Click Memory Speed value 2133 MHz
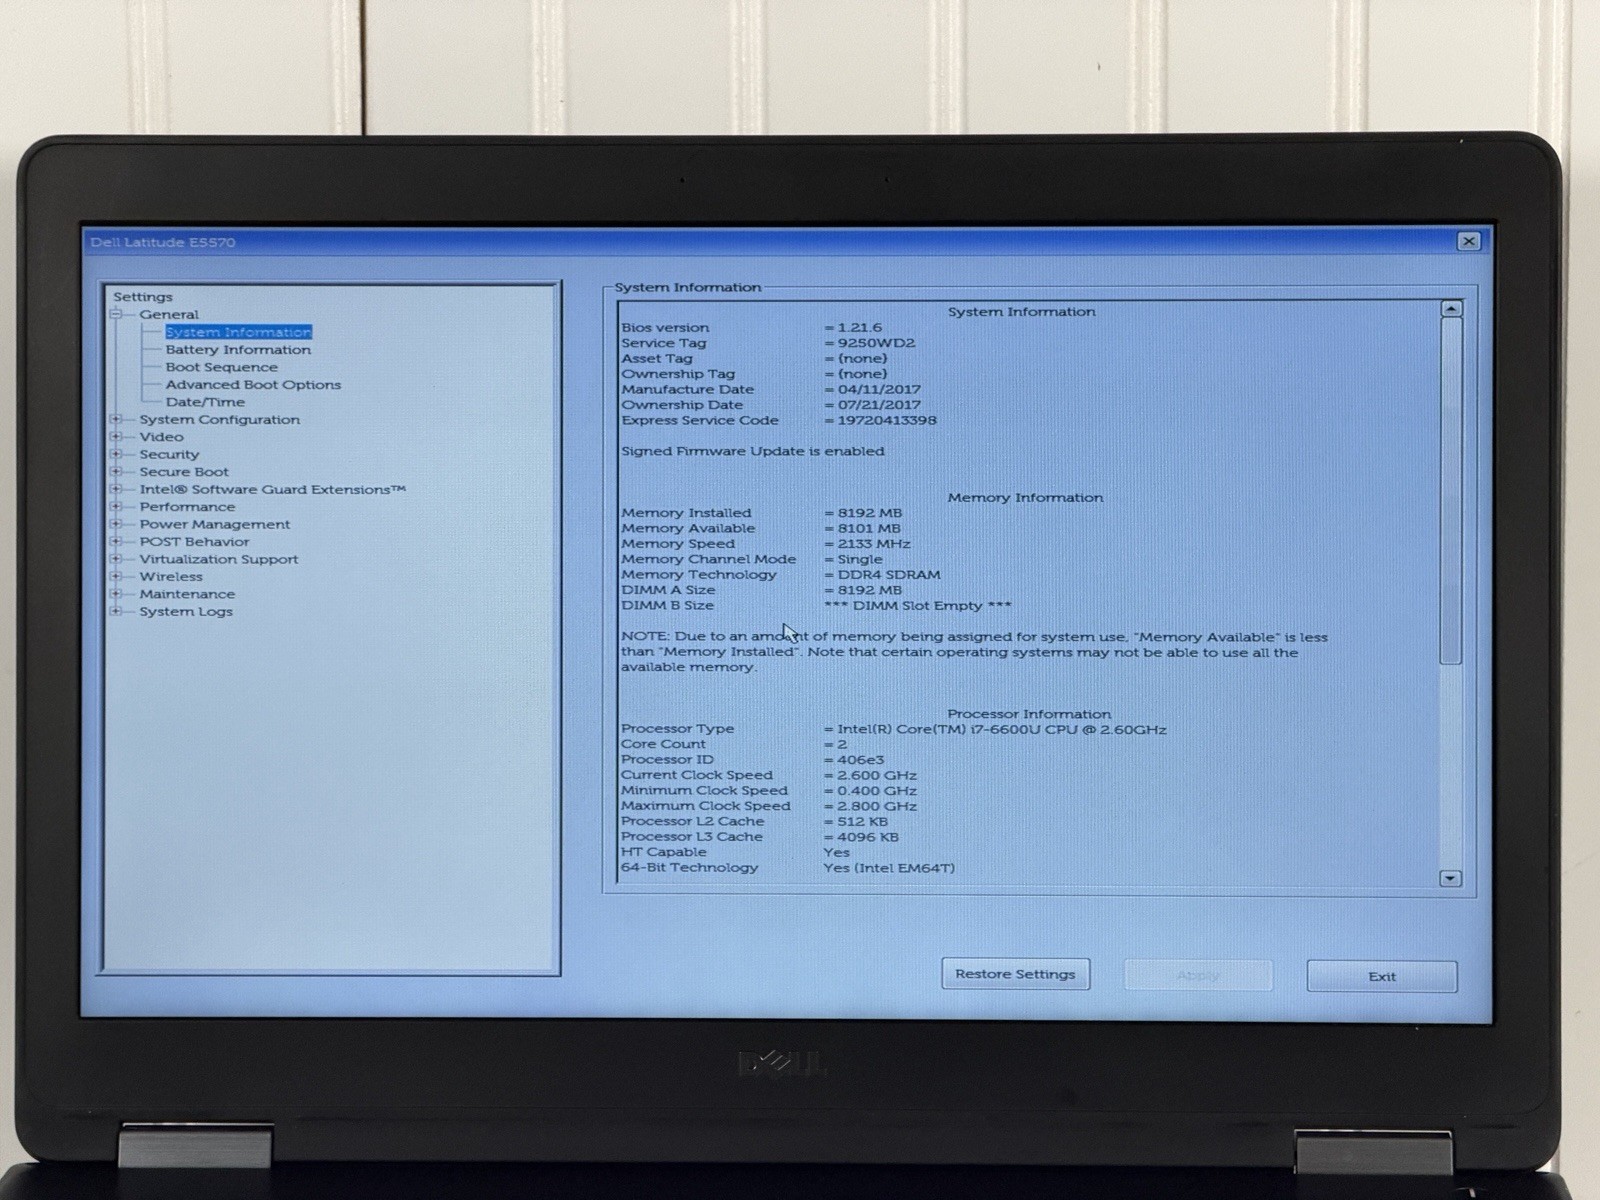1600x1200 pixels. pyautogui.click(x=874, y=544)
